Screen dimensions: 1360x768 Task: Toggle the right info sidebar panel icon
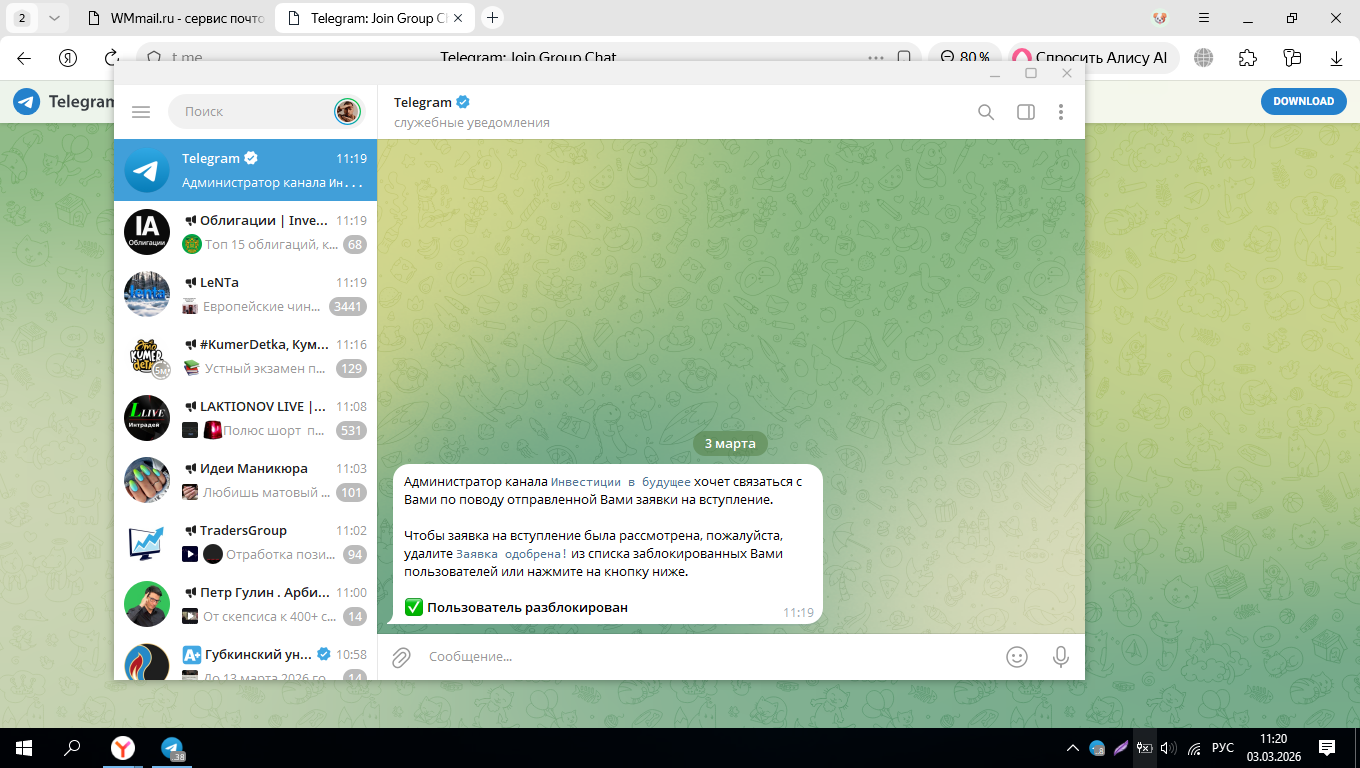pyautogui.click(x=1025, y=112)
